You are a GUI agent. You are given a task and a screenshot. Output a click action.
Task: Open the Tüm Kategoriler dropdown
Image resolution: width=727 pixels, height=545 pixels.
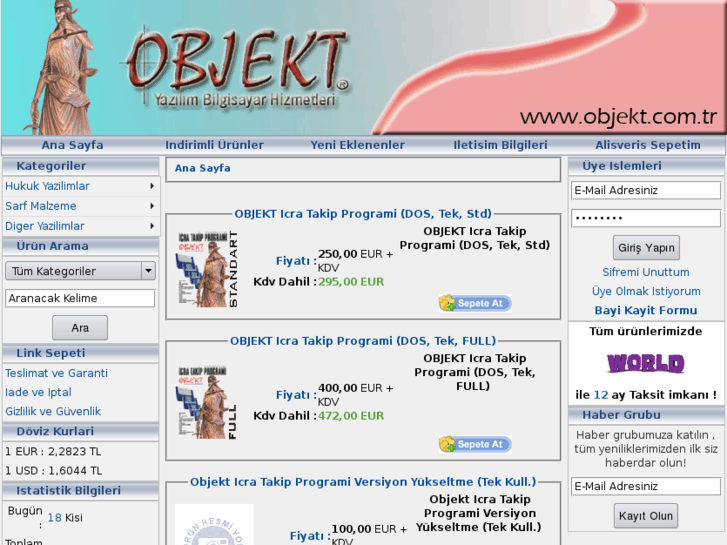[80, 271]
